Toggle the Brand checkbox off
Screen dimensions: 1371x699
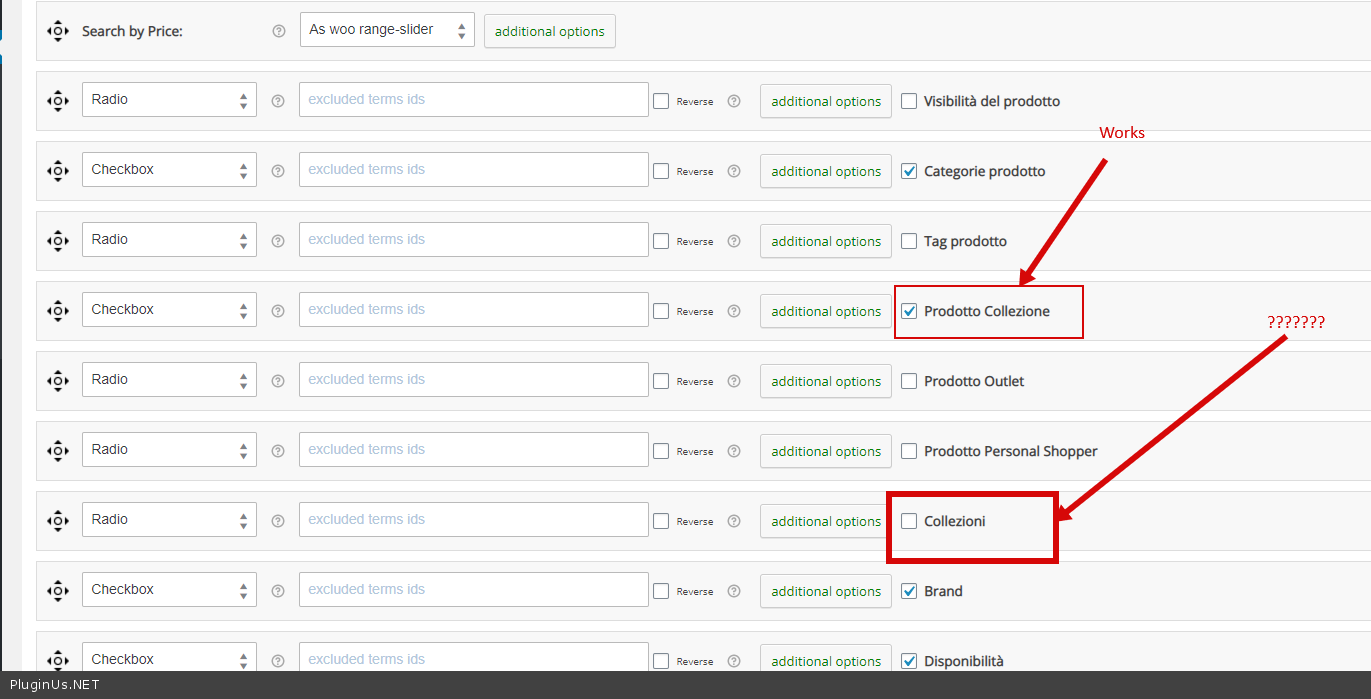click(x=909, y=591)
